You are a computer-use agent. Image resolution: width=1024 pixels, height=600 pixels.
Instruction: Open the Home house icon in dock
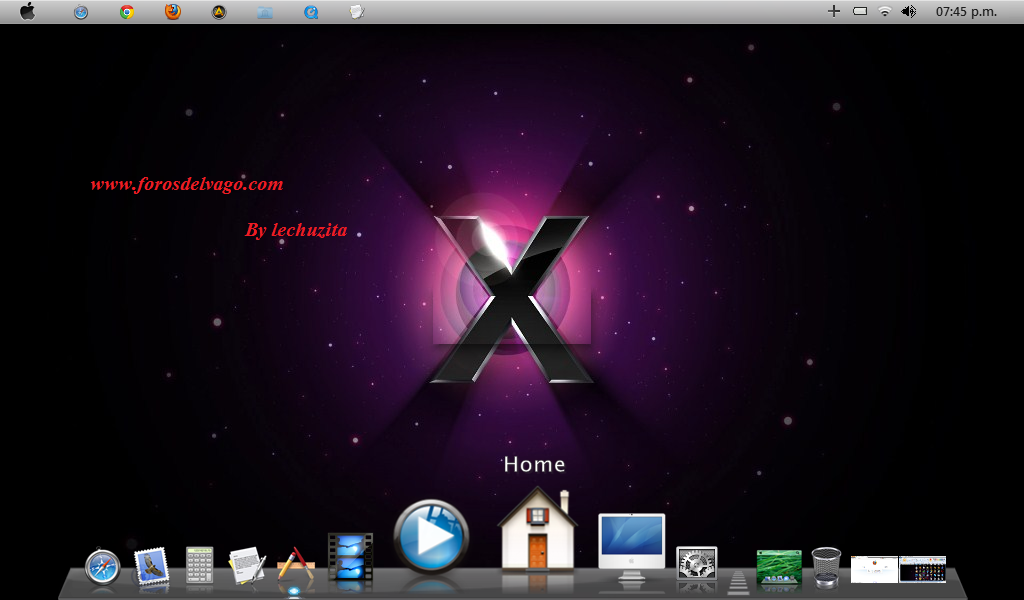(x=537, y=528)
